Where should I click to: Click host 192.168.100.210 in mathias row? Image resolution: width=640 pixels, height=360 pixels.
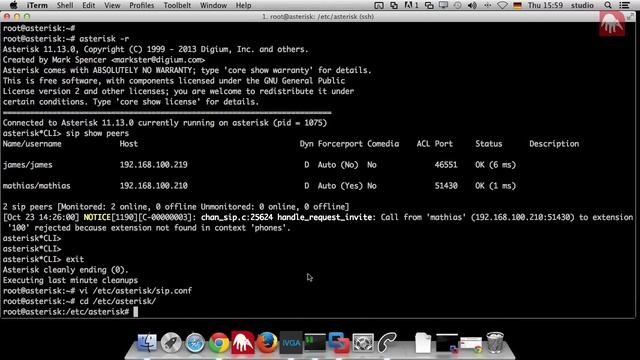tap(153, 186)
